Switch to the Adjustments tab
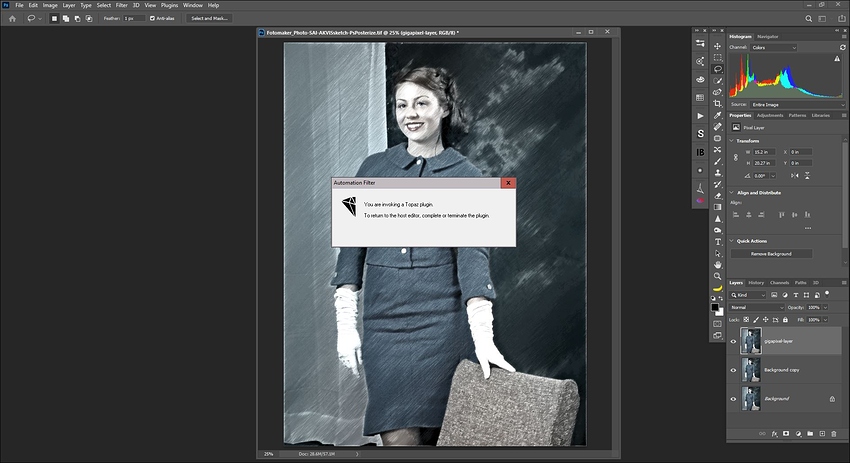Screen dimensions: 850x463 pos(770,115)
